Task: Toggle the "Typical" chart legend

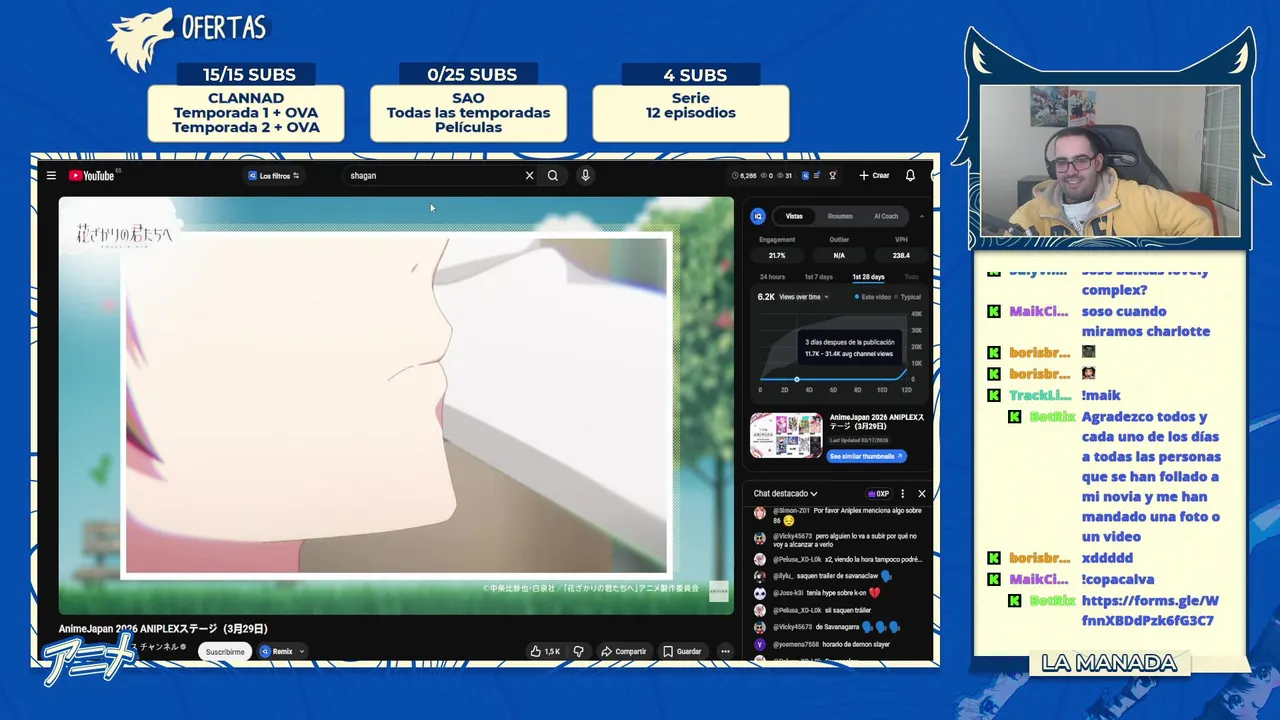Action: click(x=908, y=297)
